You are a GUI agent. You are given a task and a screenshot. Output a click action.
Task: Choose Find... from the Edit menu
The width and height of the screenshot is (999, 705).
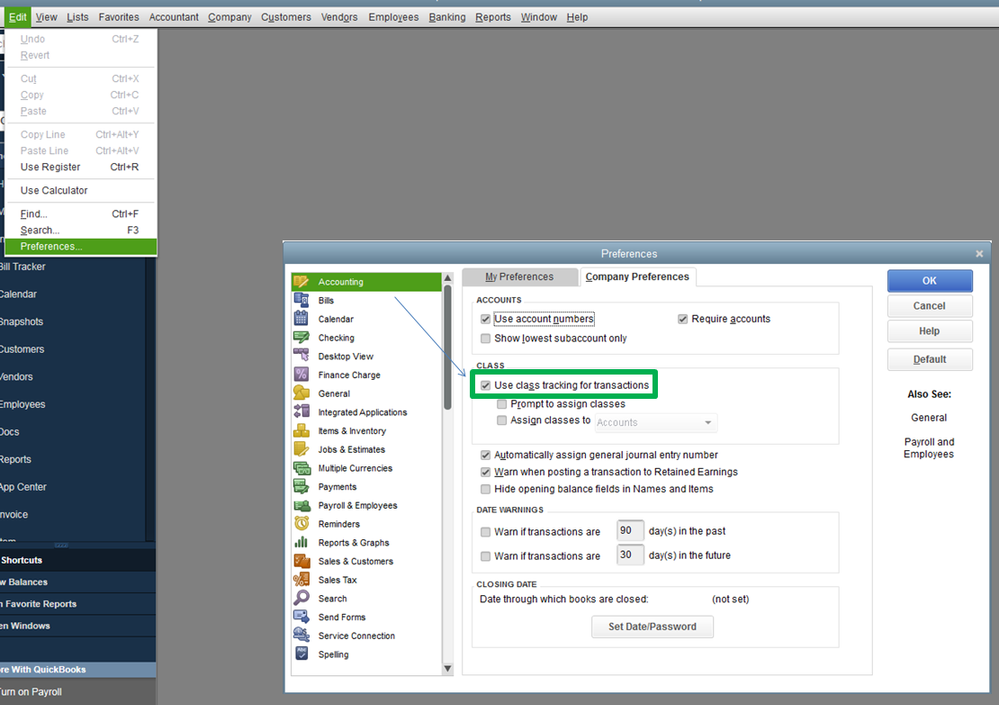click(80, 214)
